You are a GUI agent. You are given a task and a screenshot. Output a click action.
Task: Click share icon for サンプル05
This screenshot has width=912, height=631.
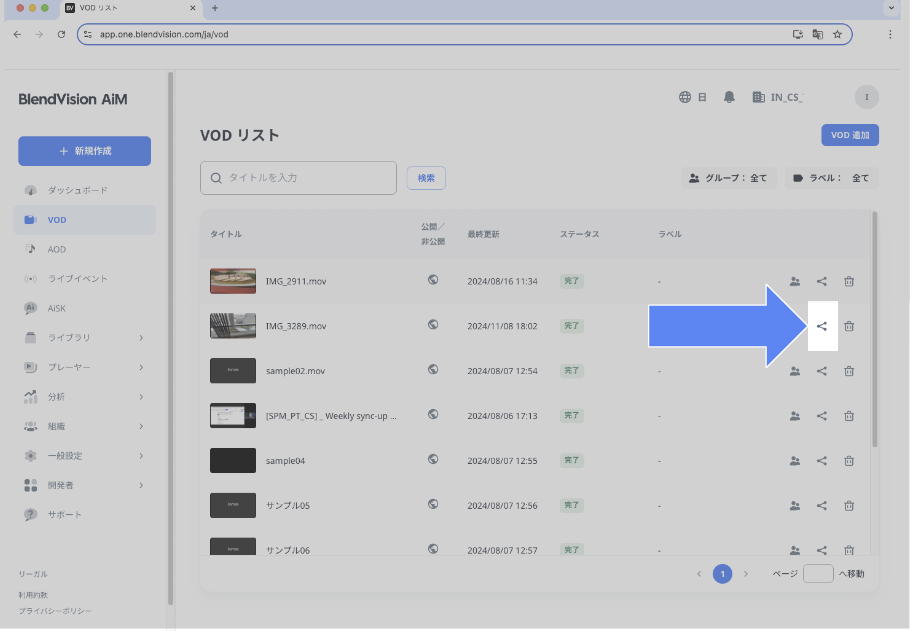coord(821,505)
